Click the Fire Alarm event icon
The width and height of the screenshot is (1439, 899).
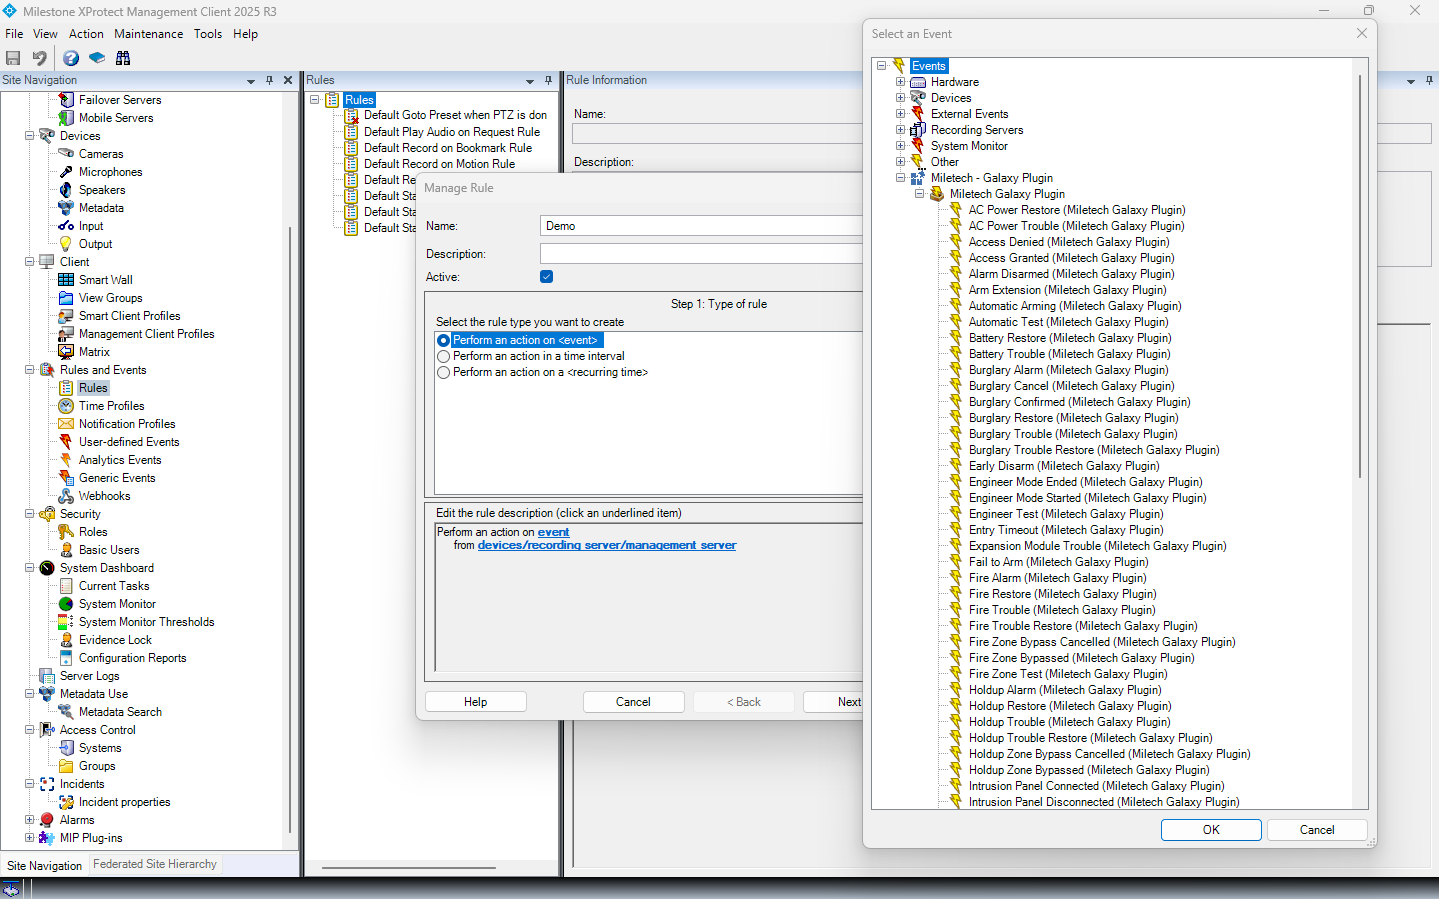pyautogui.click(x=955, y=578)
